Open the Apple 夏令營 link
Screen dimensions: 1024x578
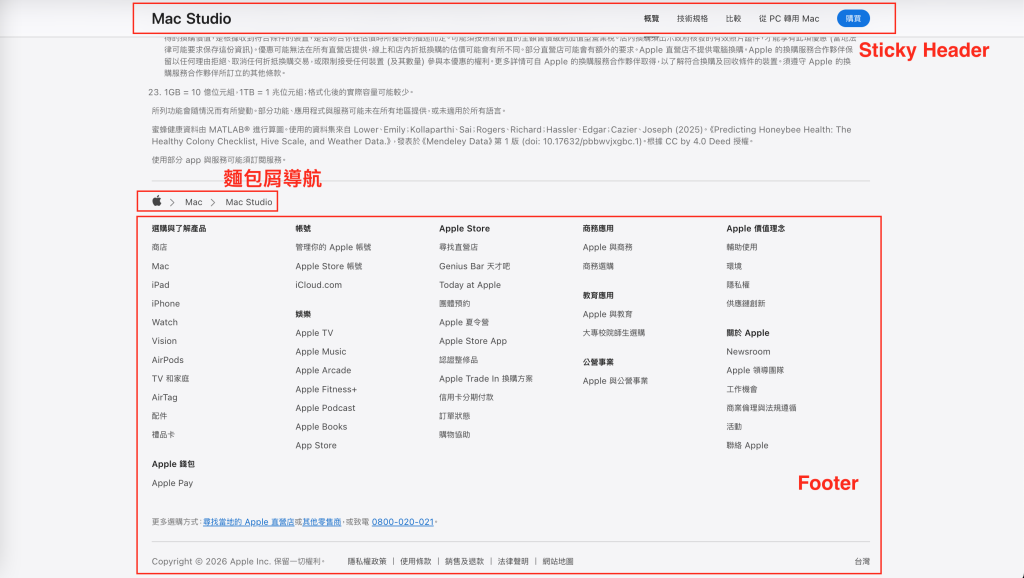point(464,322)
